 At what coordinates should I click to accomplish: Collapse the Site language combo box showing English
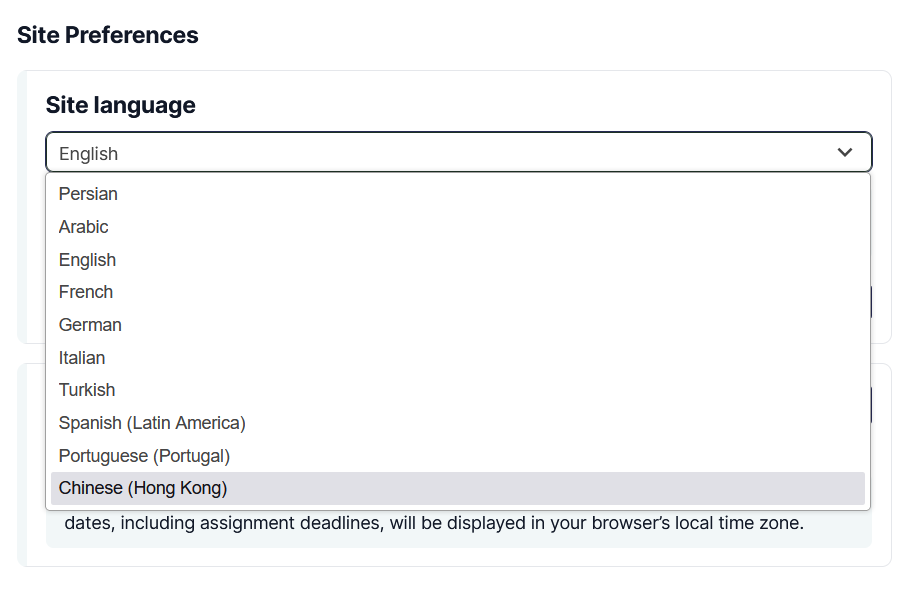(x=459, y=152)
